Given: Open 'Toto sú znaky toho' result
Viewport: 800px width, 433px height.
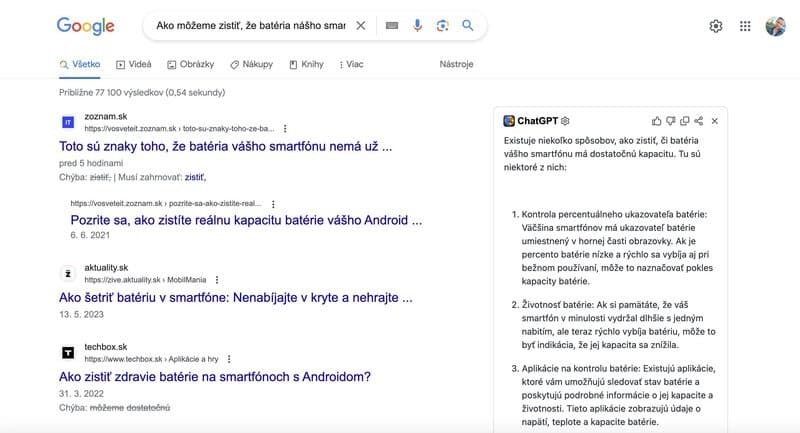Looking at the screenshot, I should [226, 146].
